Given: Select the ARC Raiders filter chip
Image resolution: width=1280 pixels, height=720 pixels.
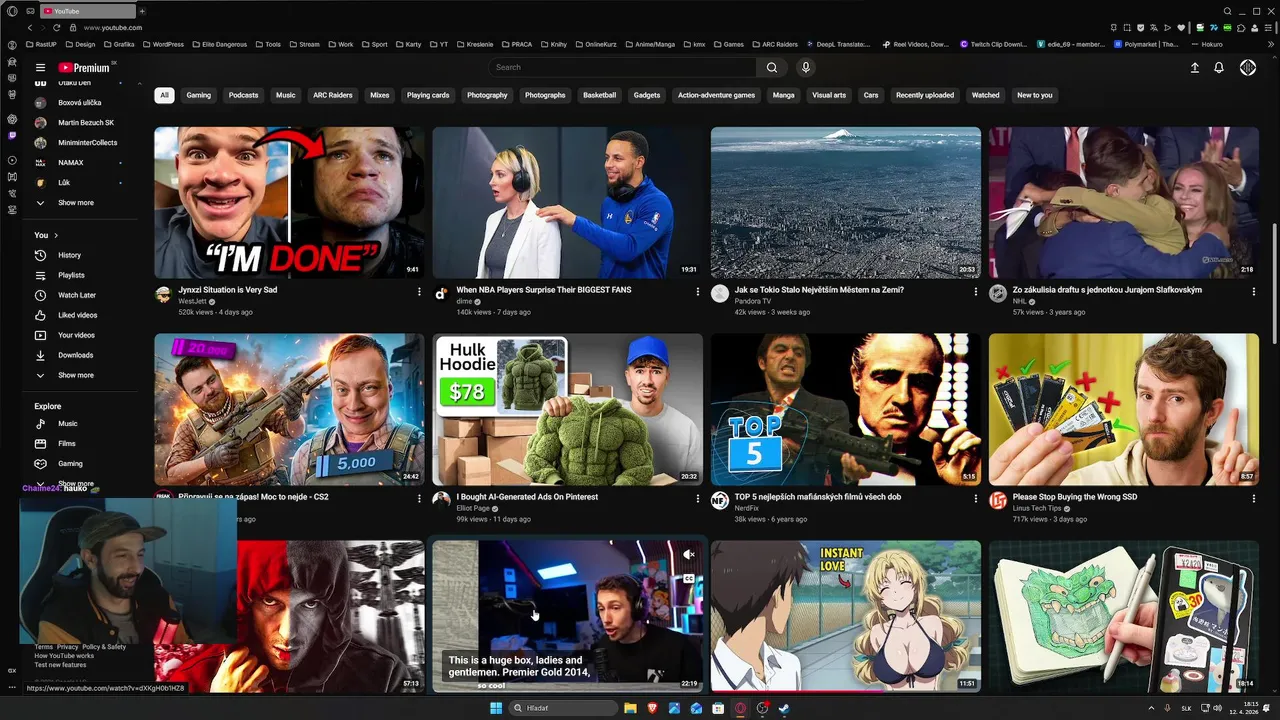Looking at the screenshot, I should [x=333, y=95].
